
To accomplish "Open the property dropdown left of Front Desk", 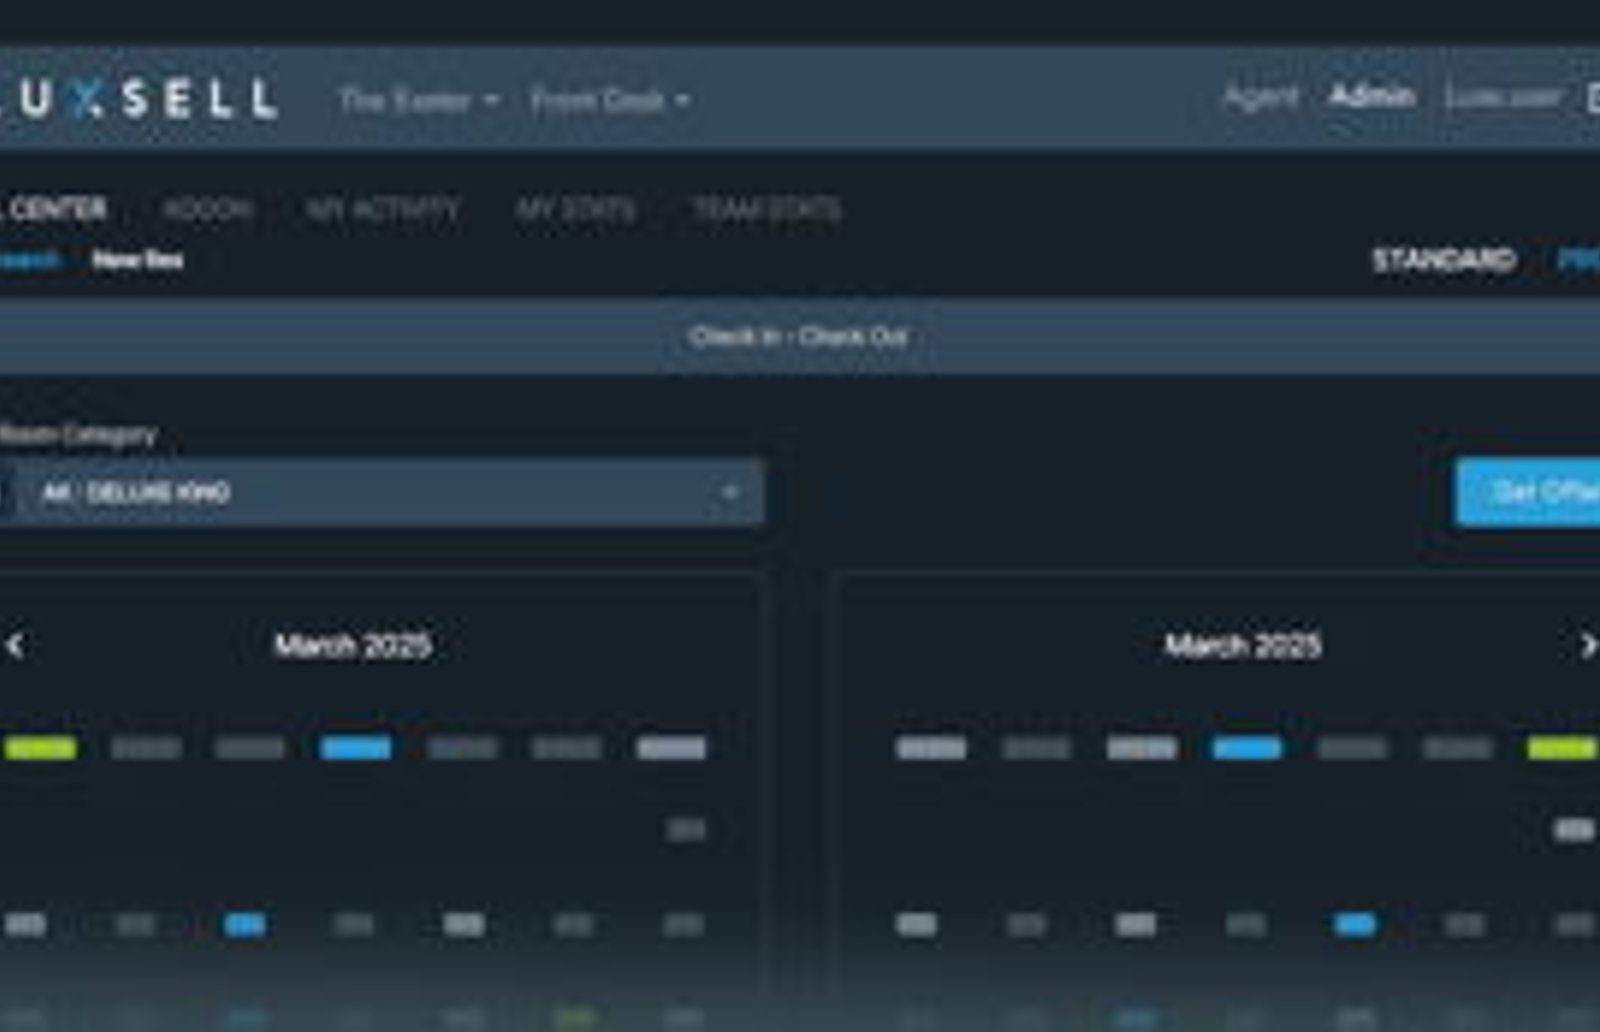I will point(418,100).
